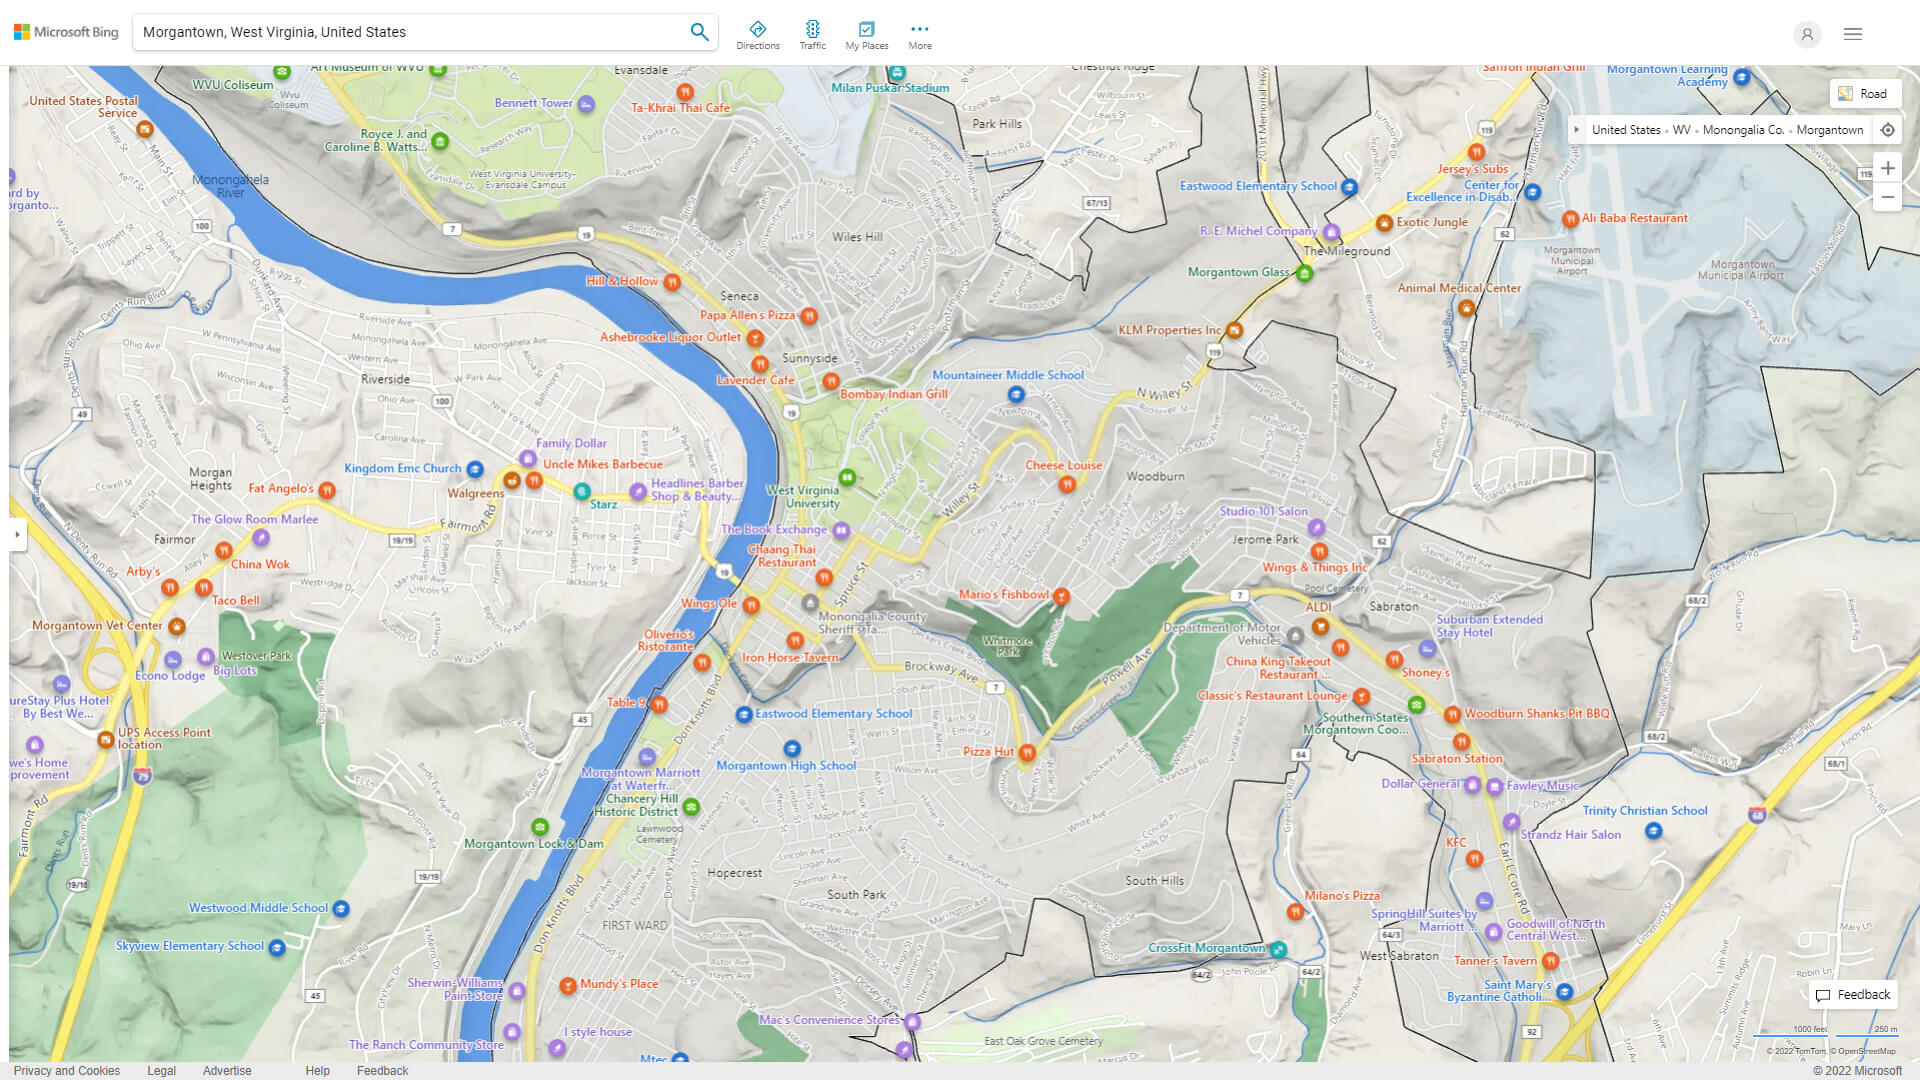Expand the location breadcrumb arrow
This screenshot has height=1080, width=1920.
[x=1576, y=130]
